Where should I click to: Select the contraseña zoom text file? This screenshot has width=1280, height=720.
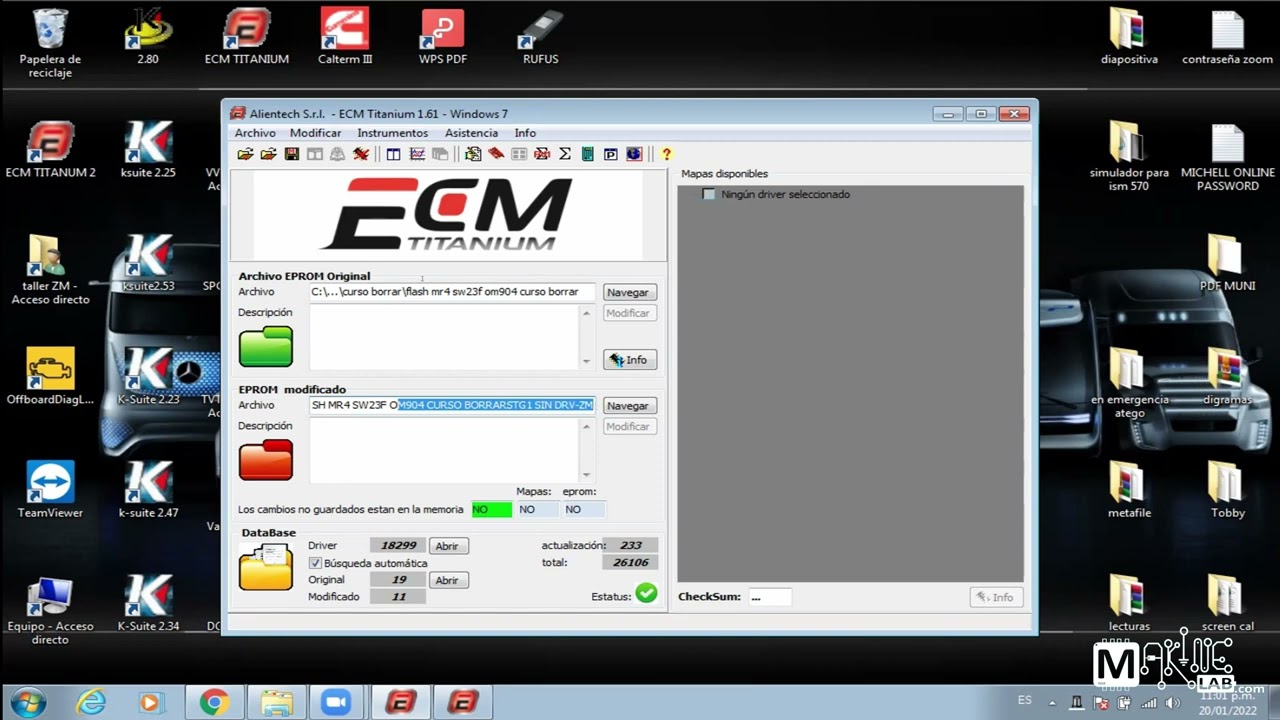coord(1227,36)
